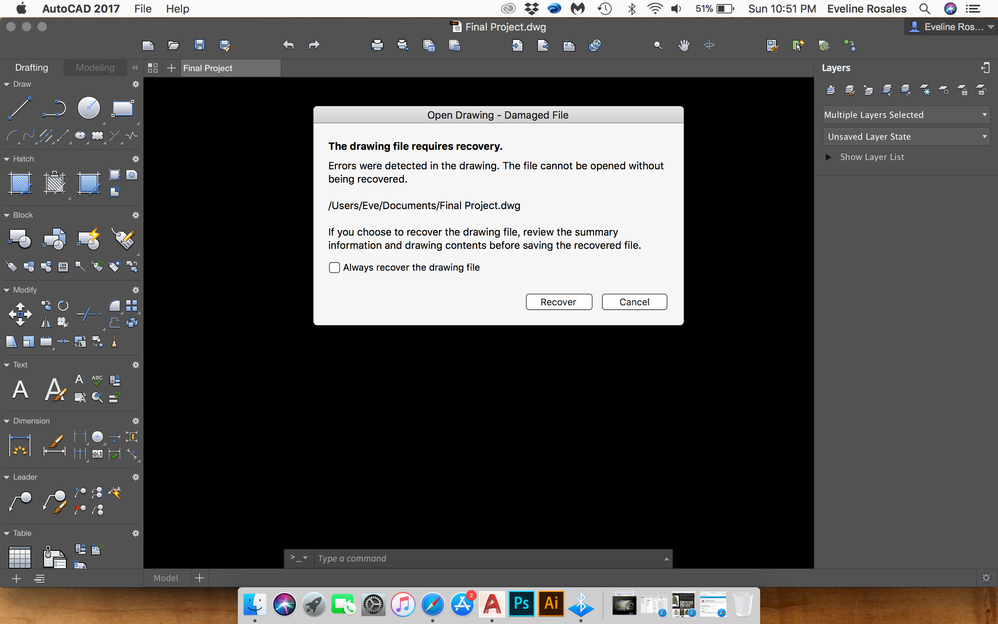This screenshot has width=998, height=624.
Task: Open the Help menu
Action: point(178,9)
